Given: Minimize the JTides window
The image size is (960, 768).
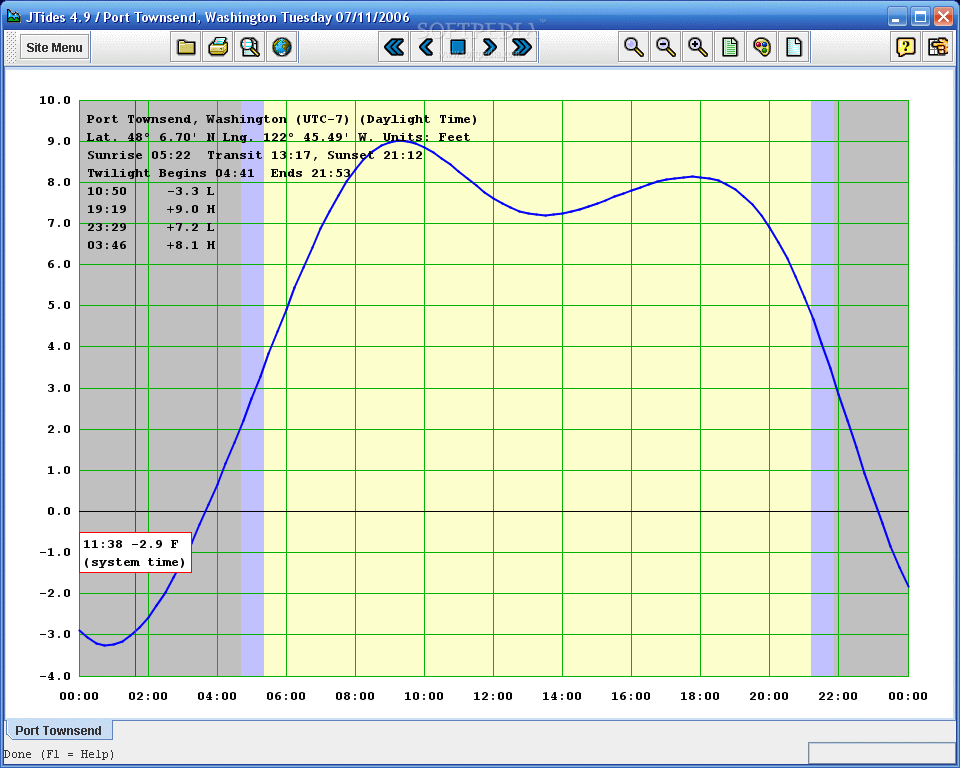Looking at the screenshot, I should click(897, 17).
